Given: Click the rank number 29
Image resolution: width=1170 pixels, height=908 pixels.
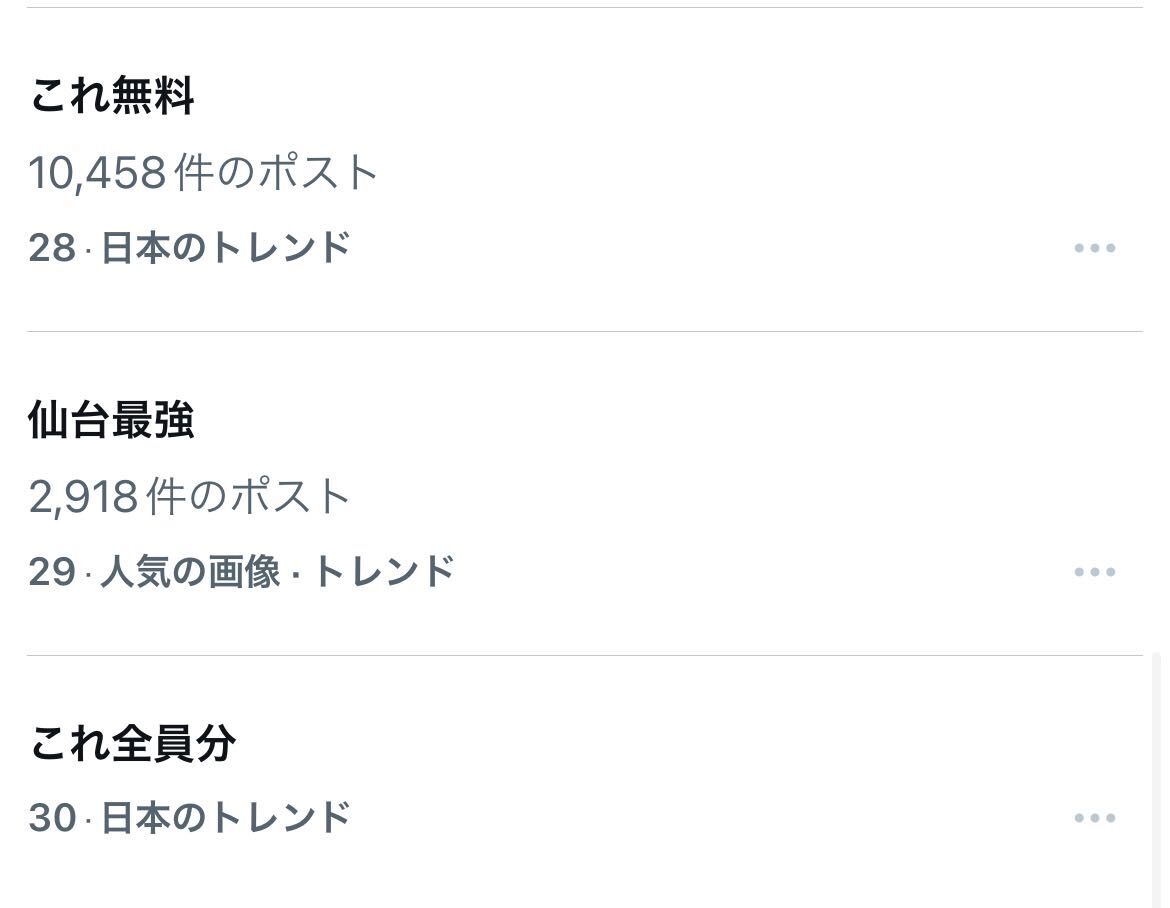Looking at the screenshot, I should pyautogui.click(x=52, y=572).
